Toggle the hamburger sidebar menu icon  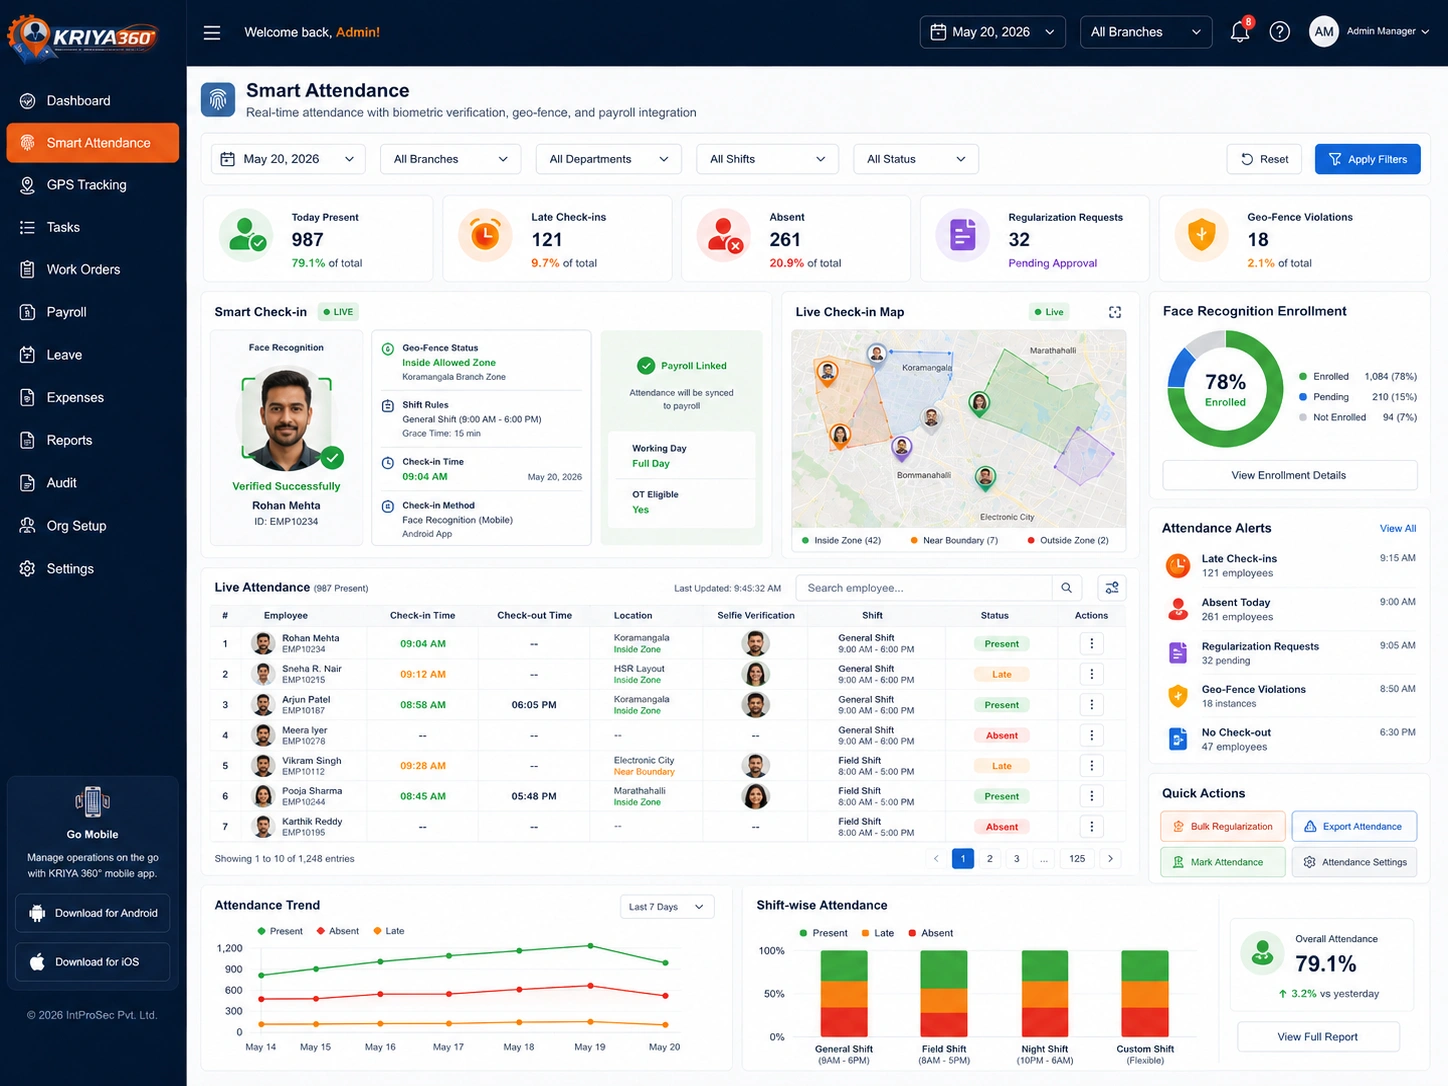pos(212,32)
